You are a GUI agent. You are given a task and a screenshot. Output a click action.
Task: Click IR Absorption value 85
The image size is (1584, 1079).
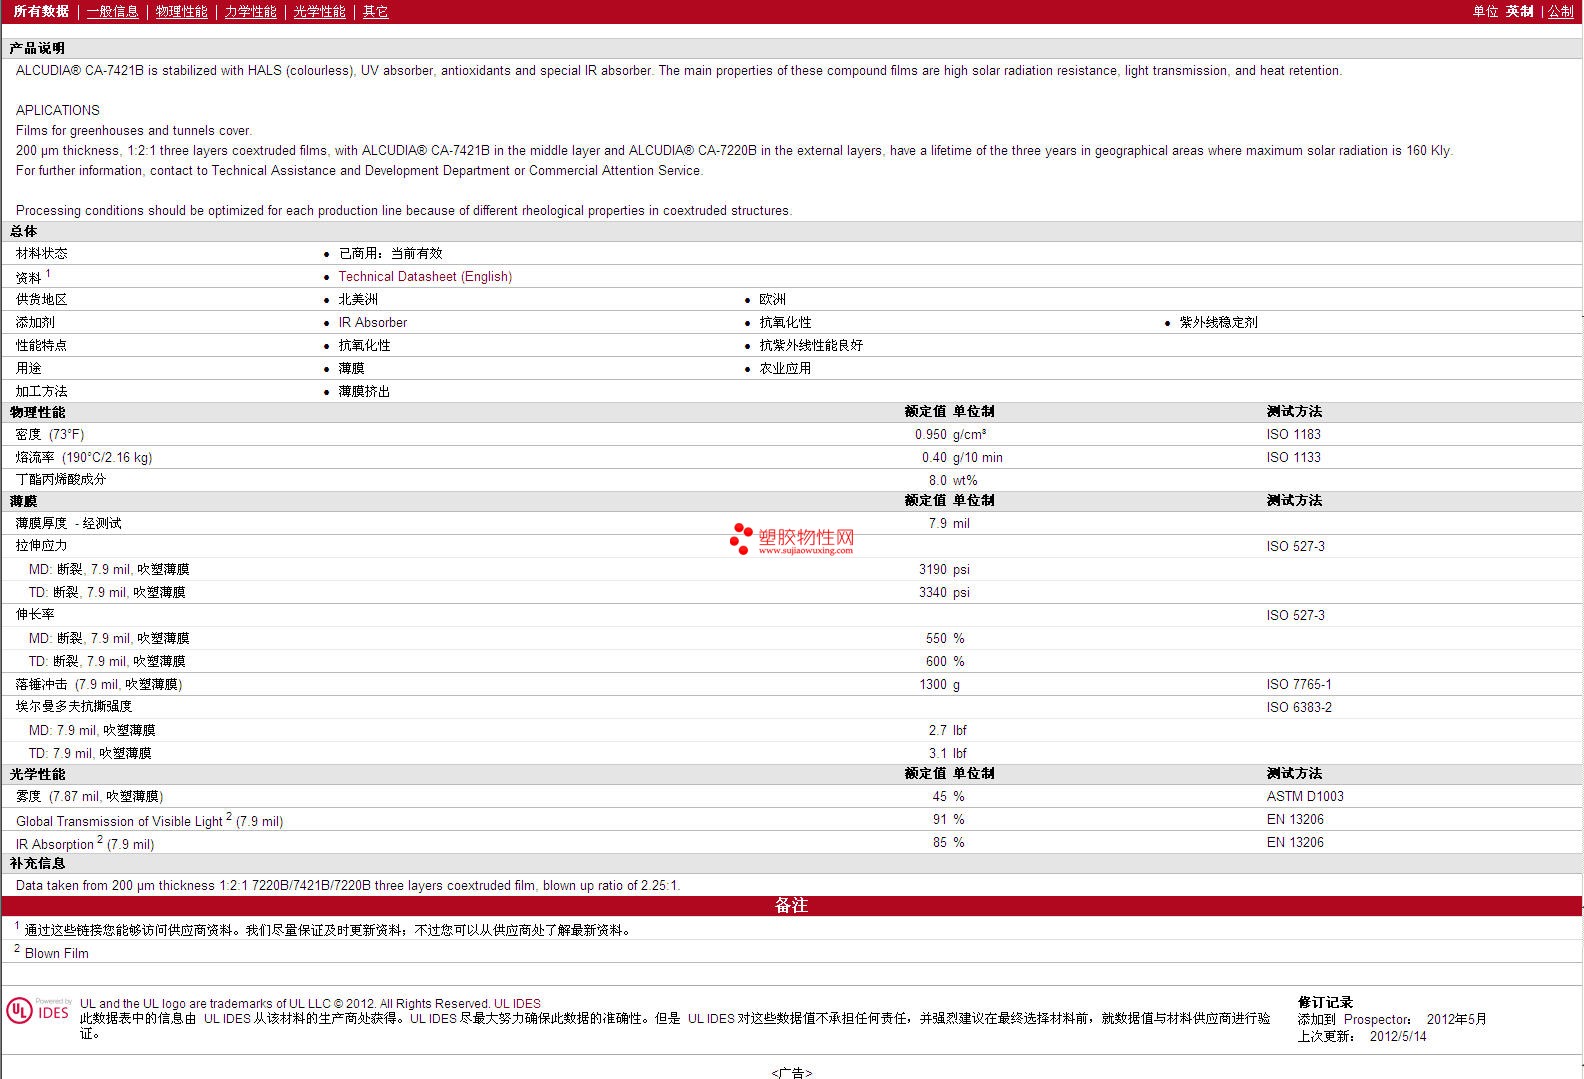click(x=940, y=843)
